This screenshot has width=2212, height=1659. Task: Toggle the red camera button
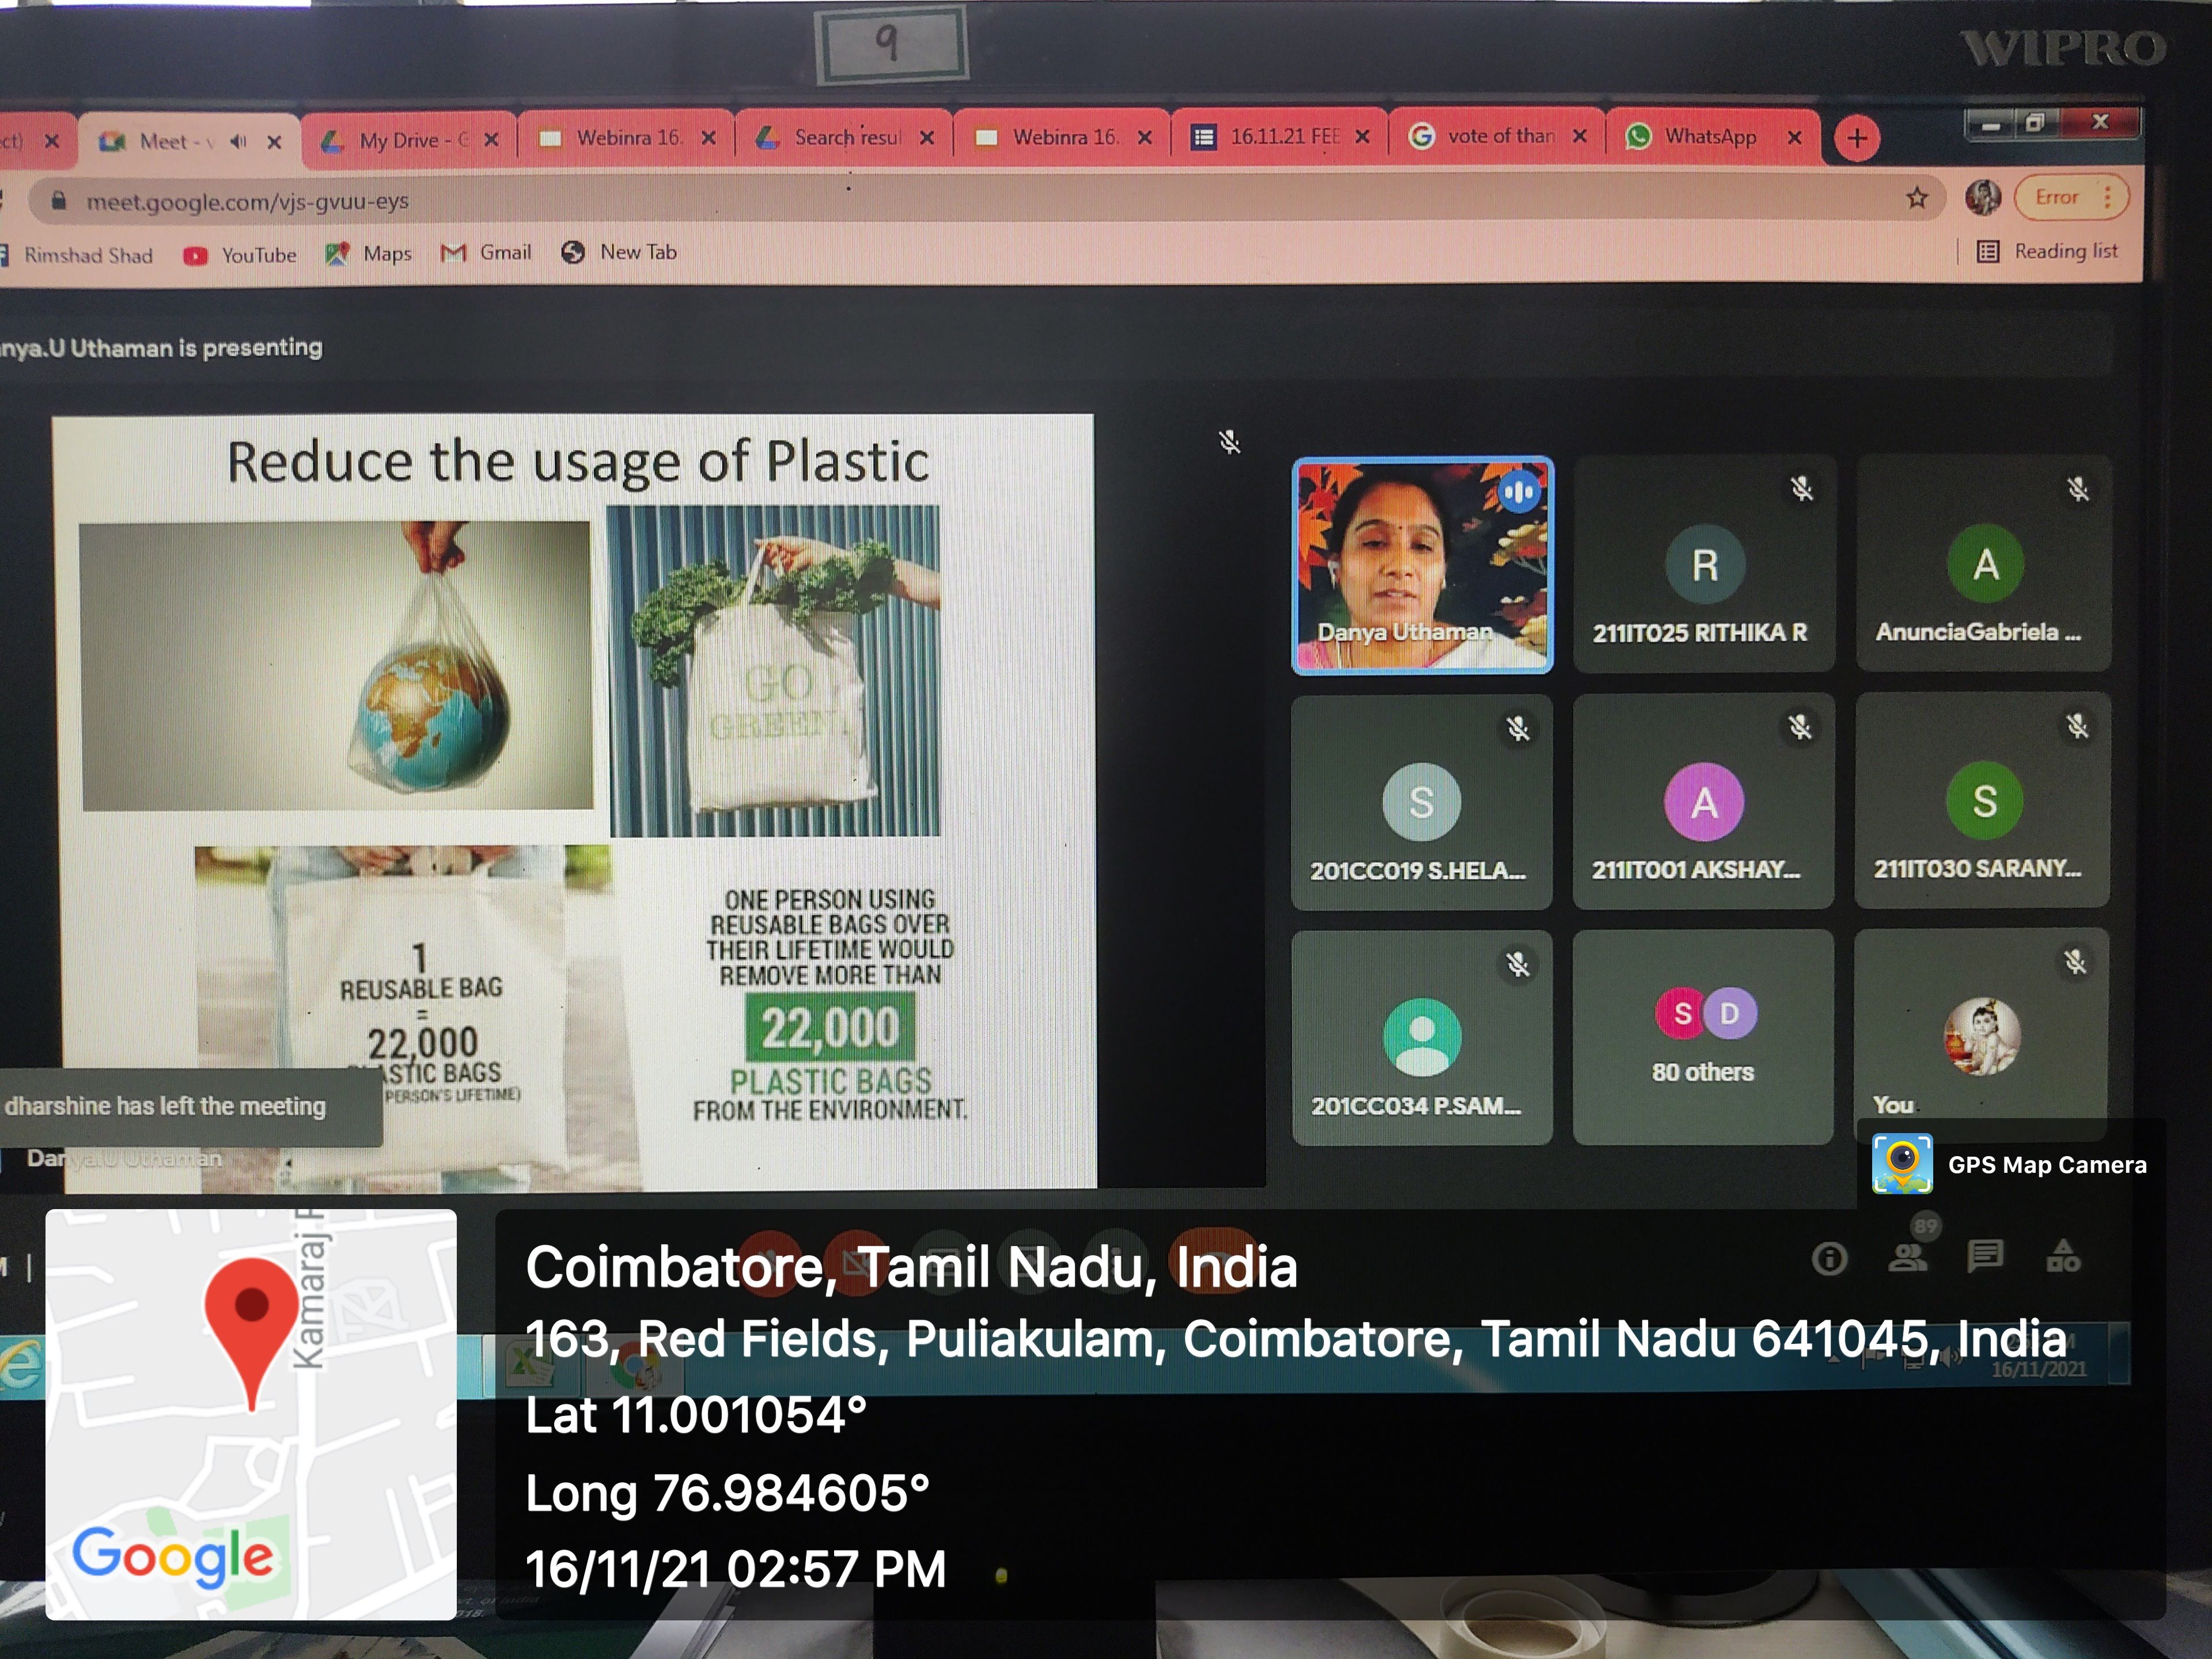coord(856,1262)
